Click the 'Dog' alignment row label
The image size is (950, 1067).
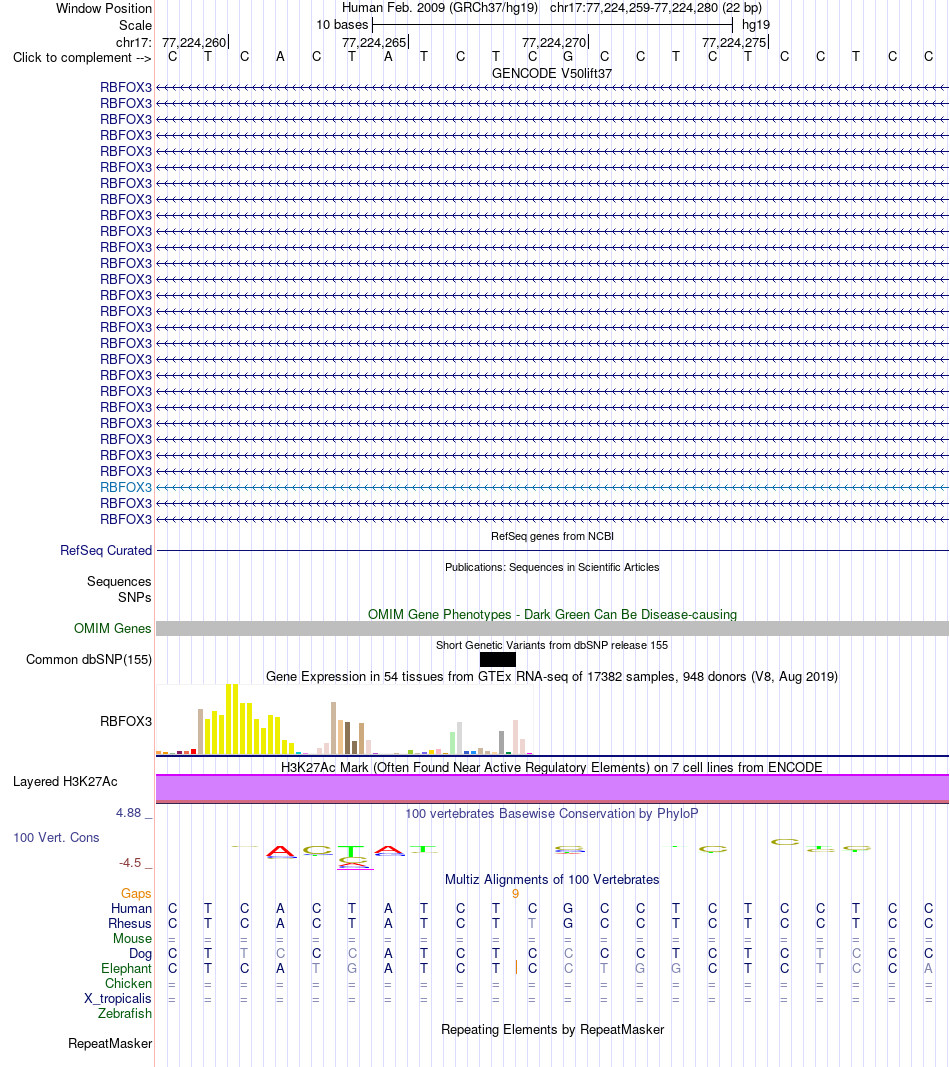click(140, 953)
